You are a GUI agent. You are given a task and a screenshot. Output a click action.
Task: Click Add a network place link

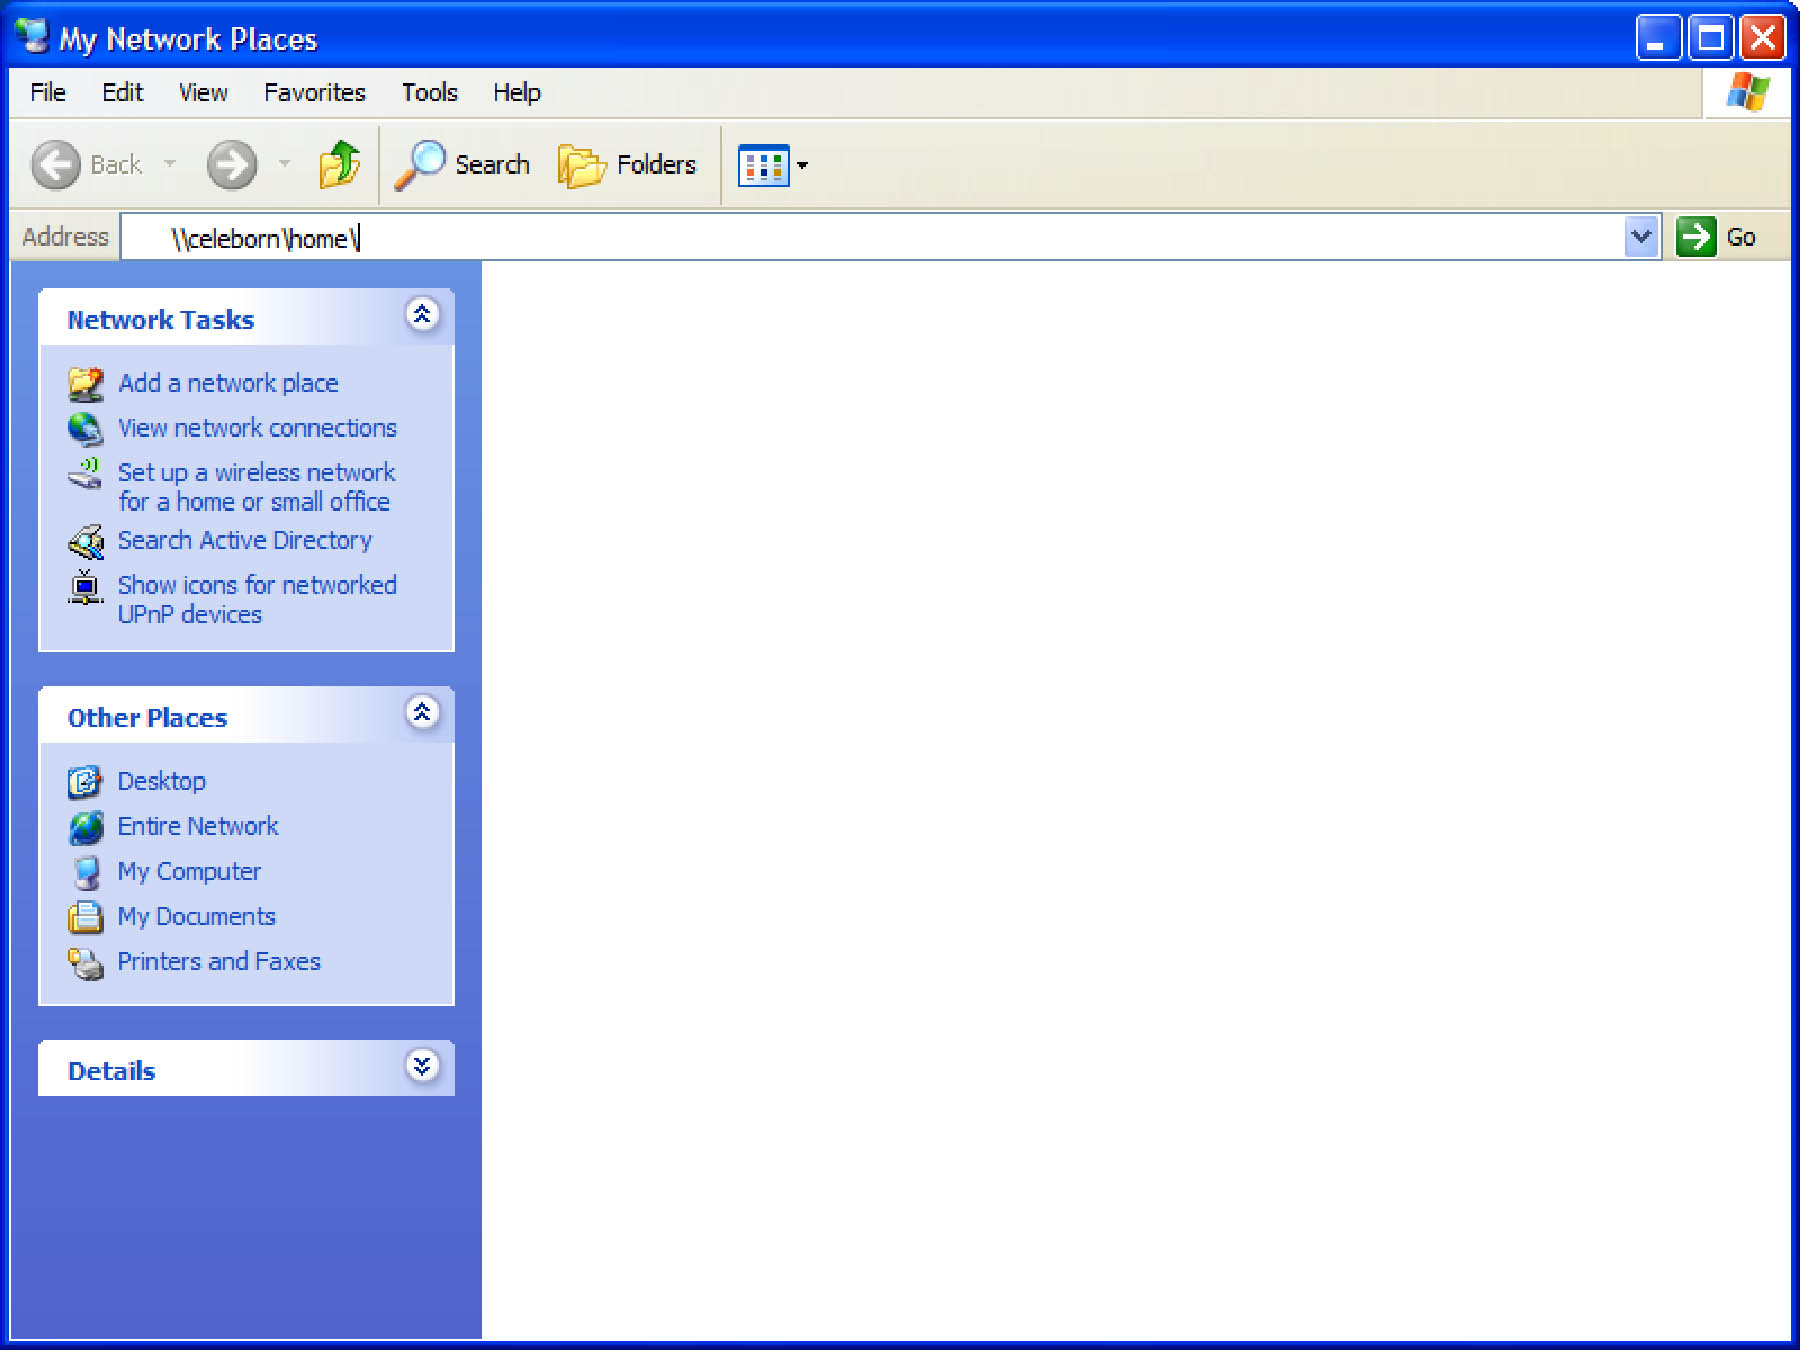(x=228, y=383)
